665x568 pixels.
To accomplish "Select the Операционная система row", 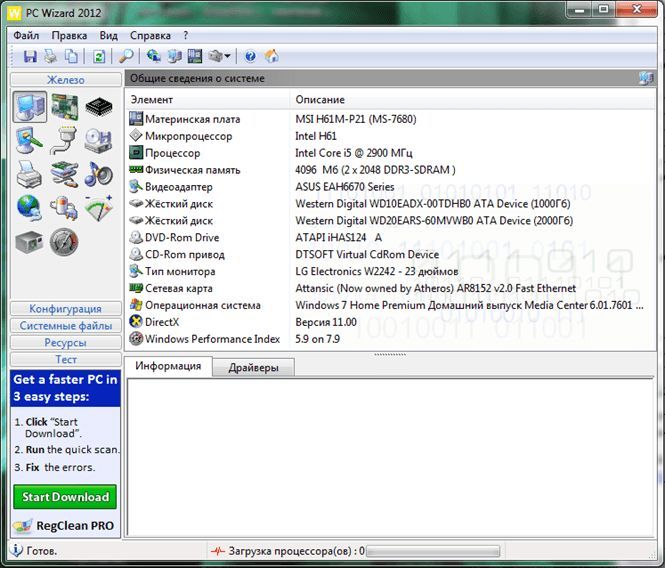I will [390, 305].
